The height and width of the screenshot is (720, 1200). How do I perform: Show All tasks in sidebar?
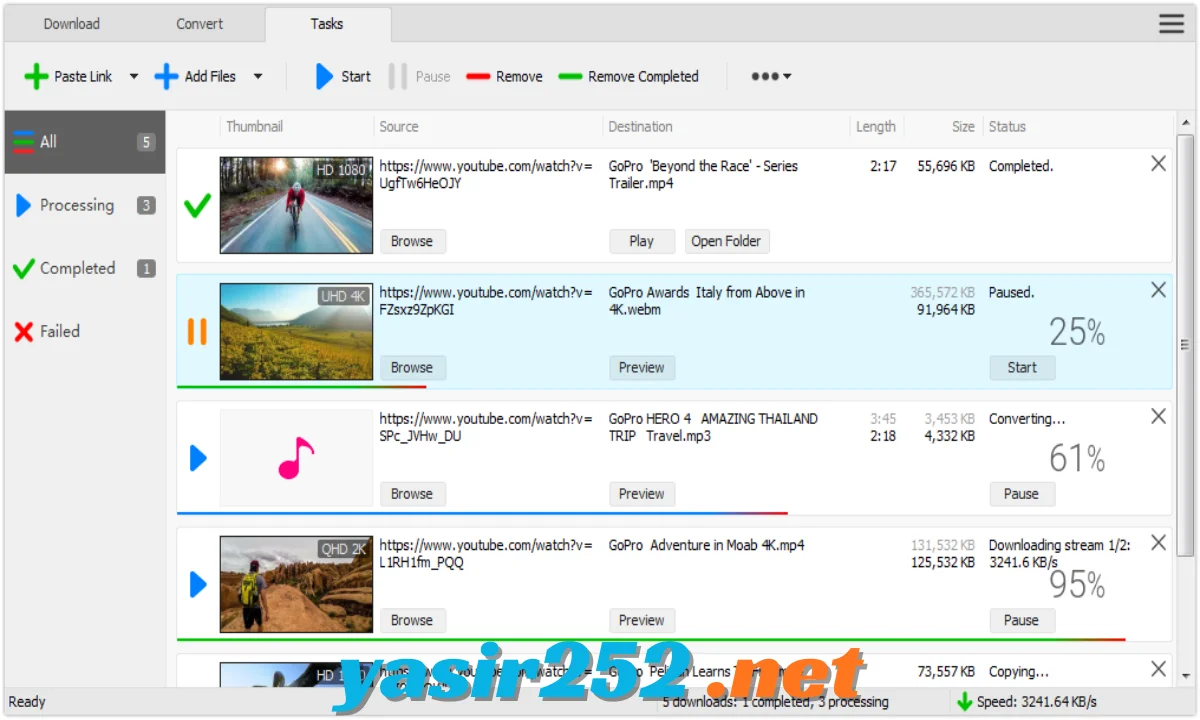(84, 142)
